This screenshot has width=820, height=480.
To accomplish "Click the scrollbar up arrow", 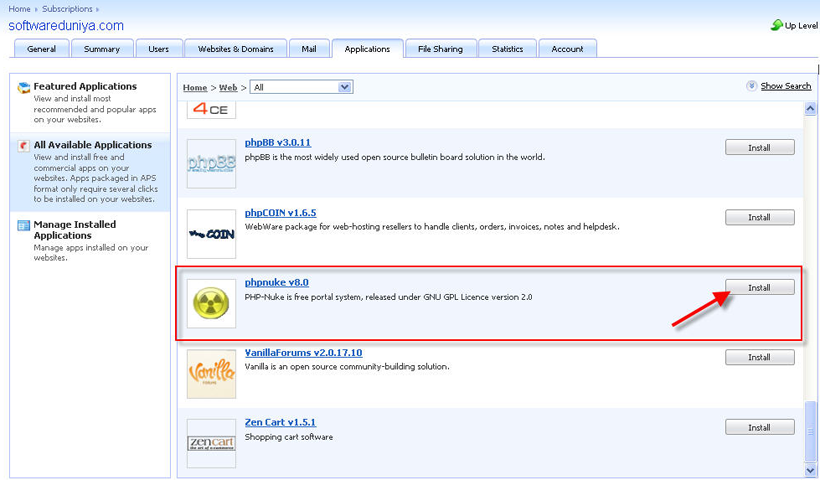I will pyautogui.click(x=810, y=109).
